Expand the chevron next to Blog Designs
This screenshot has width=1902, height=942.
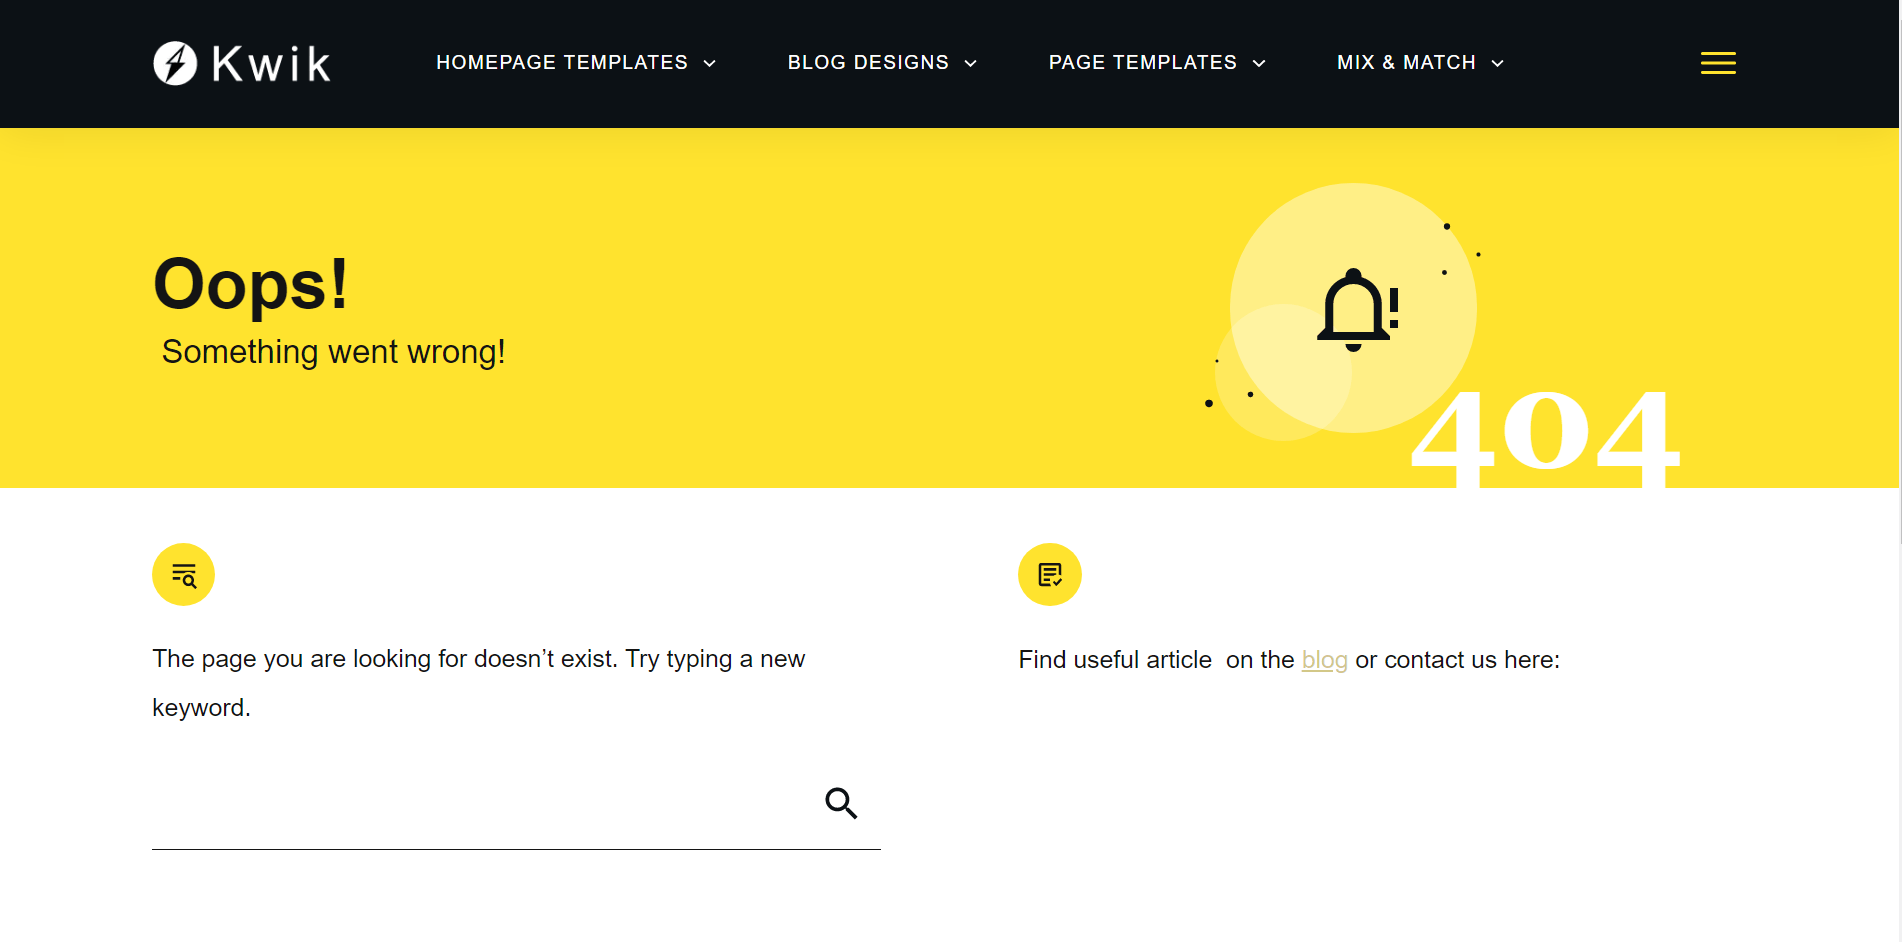point(970,64)
